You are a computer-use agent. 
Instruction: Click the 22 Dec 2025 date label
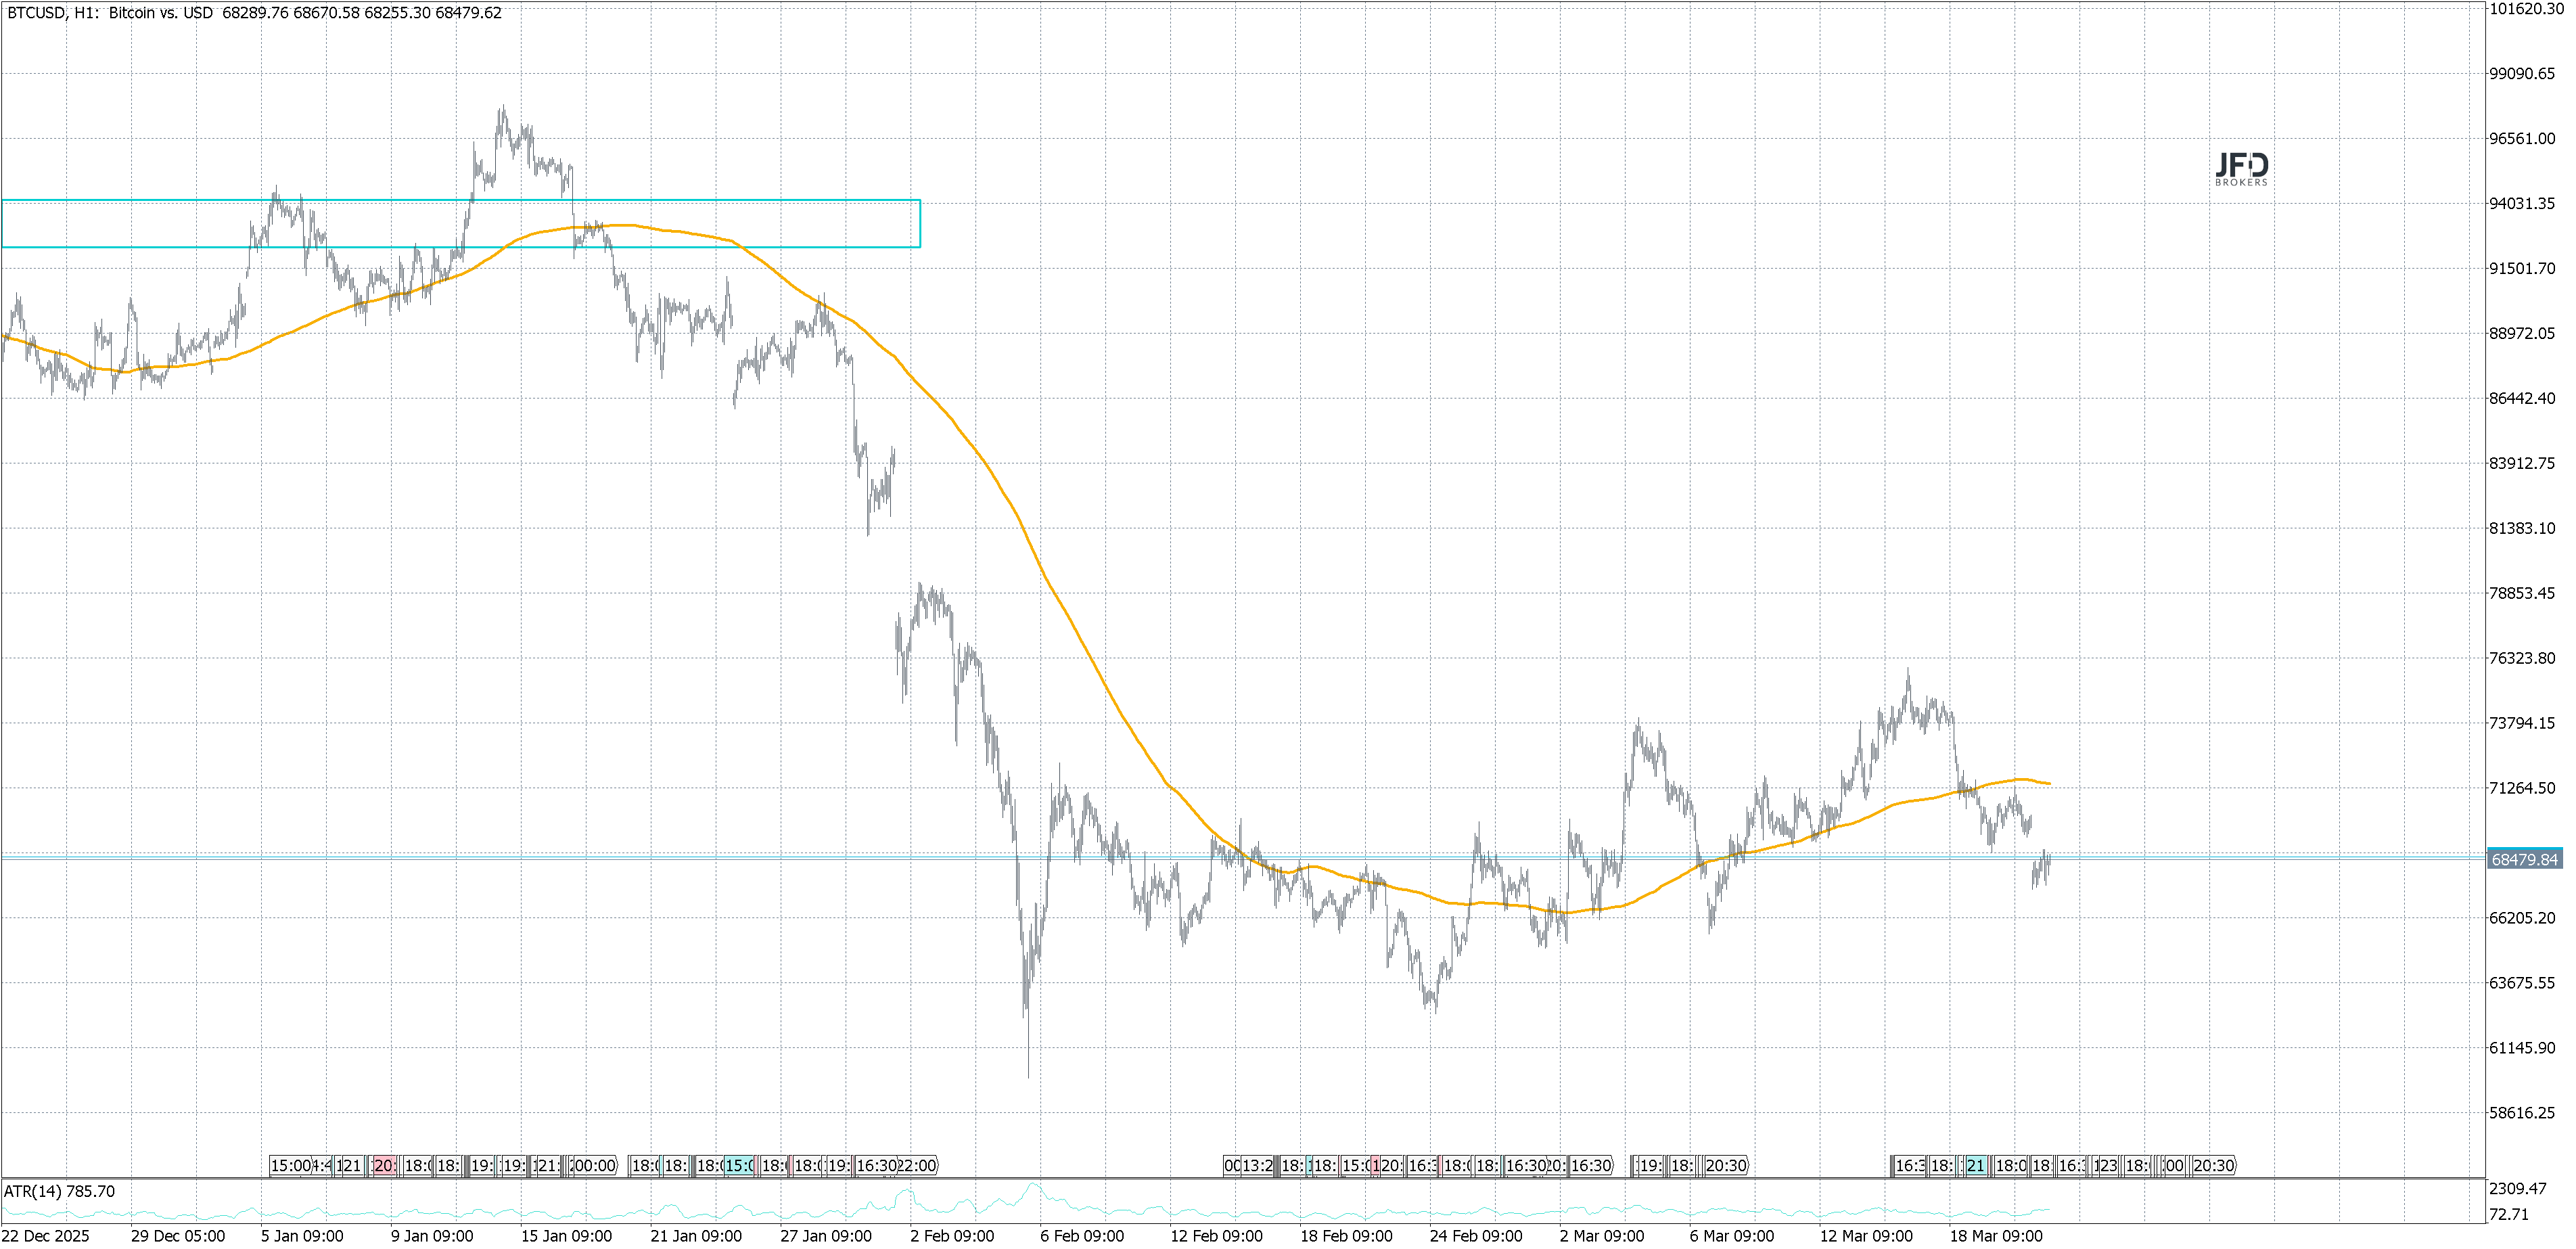[45, 1236]
